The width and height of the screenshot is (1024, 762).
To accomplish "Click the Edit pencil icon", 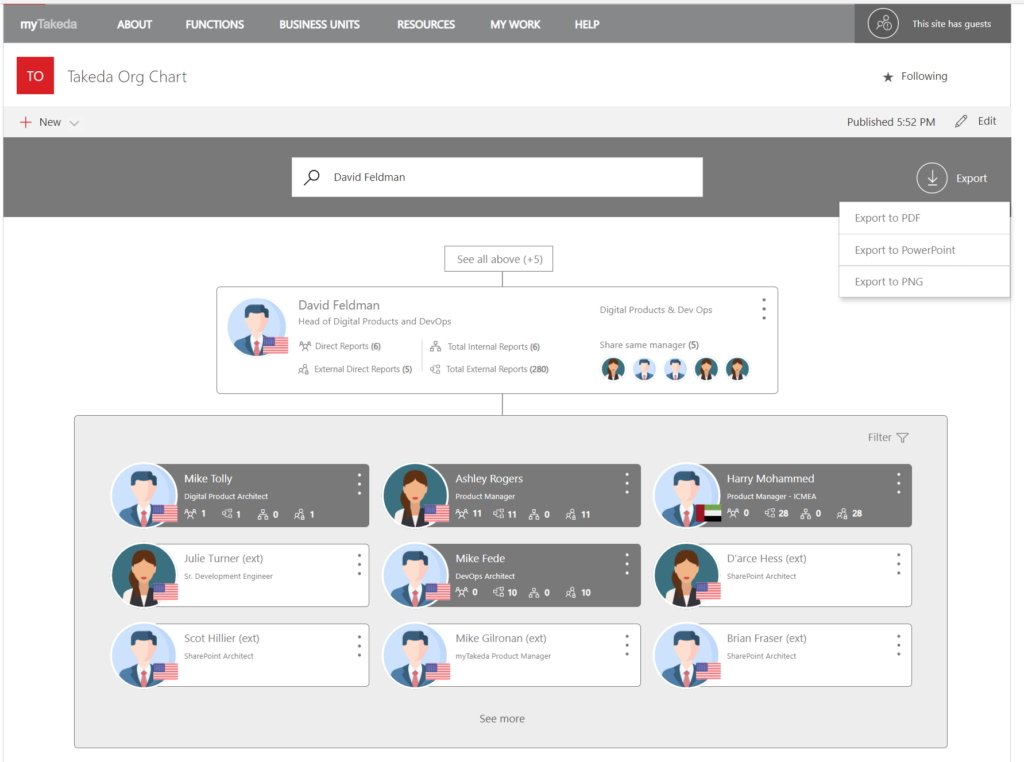I will [x=961, y=121].
